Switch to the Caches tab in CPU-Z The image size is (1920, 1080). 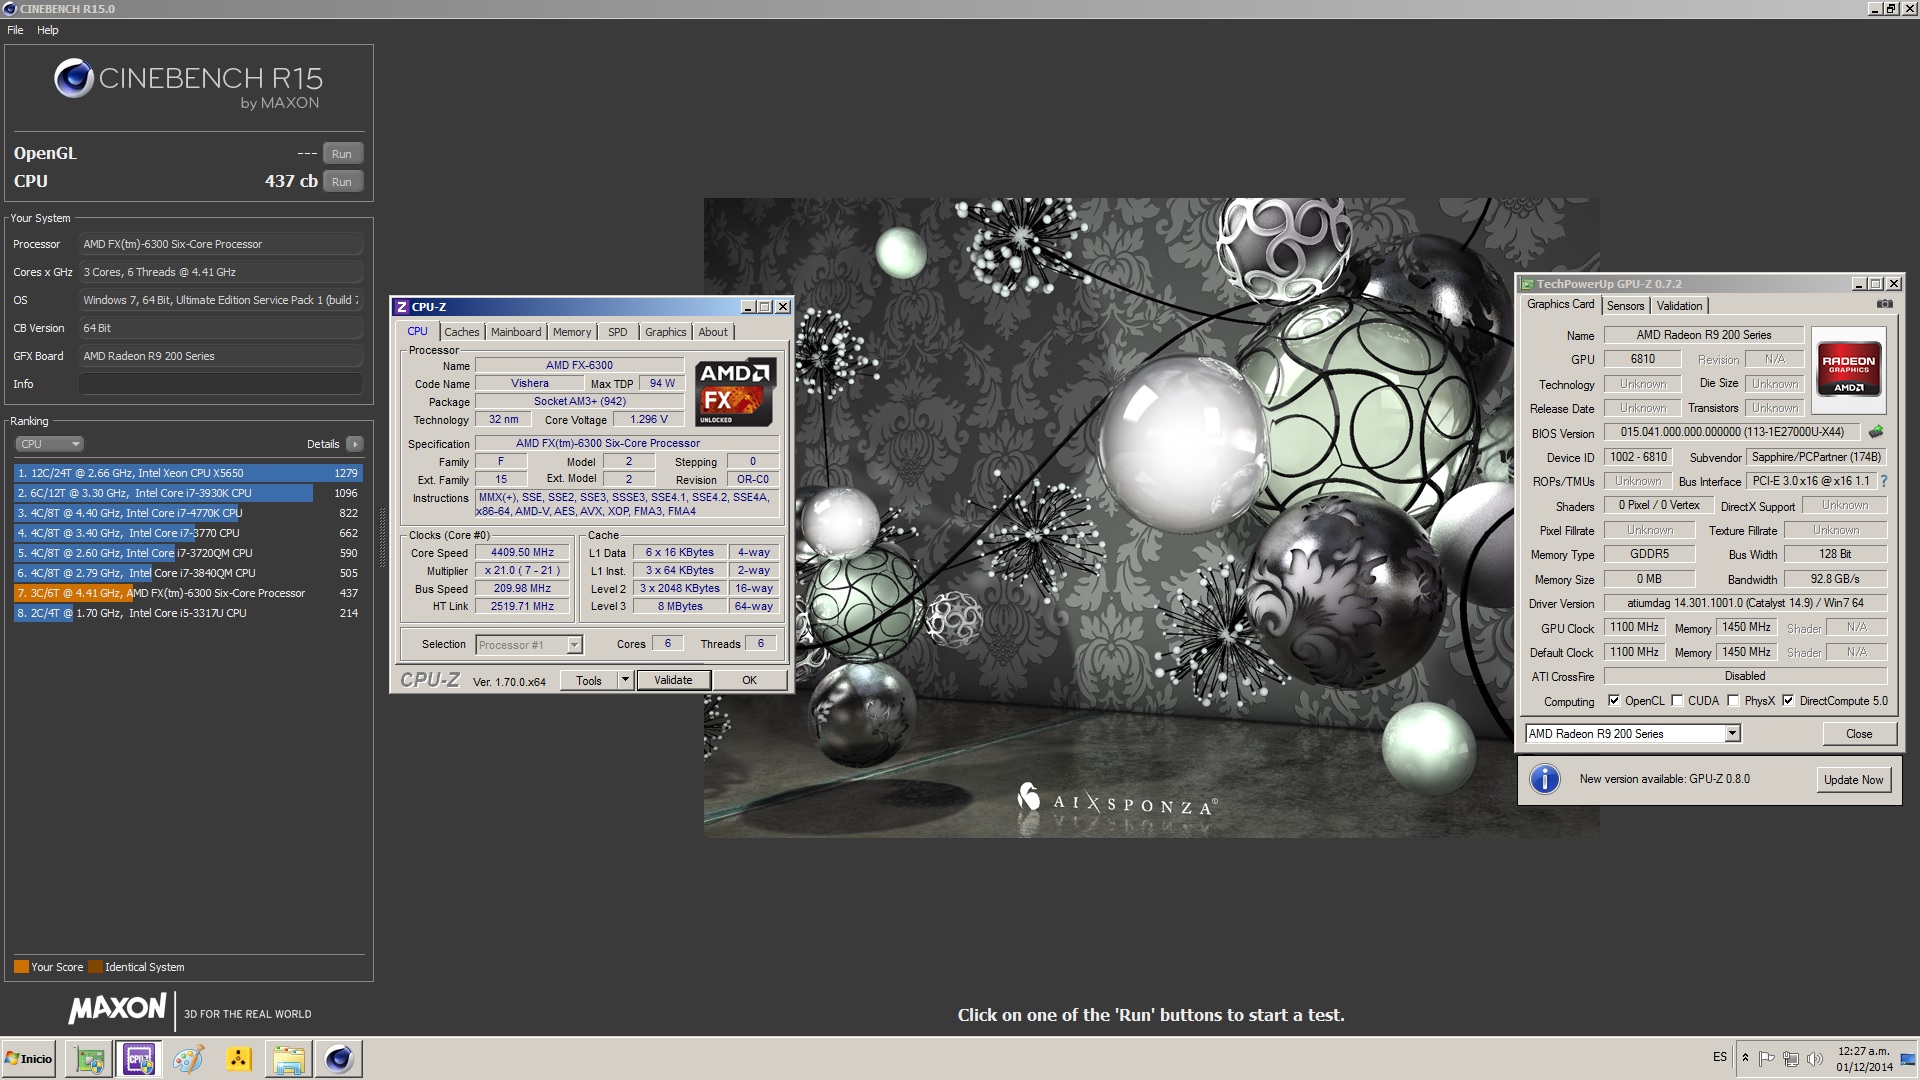(x=462, y=332)
